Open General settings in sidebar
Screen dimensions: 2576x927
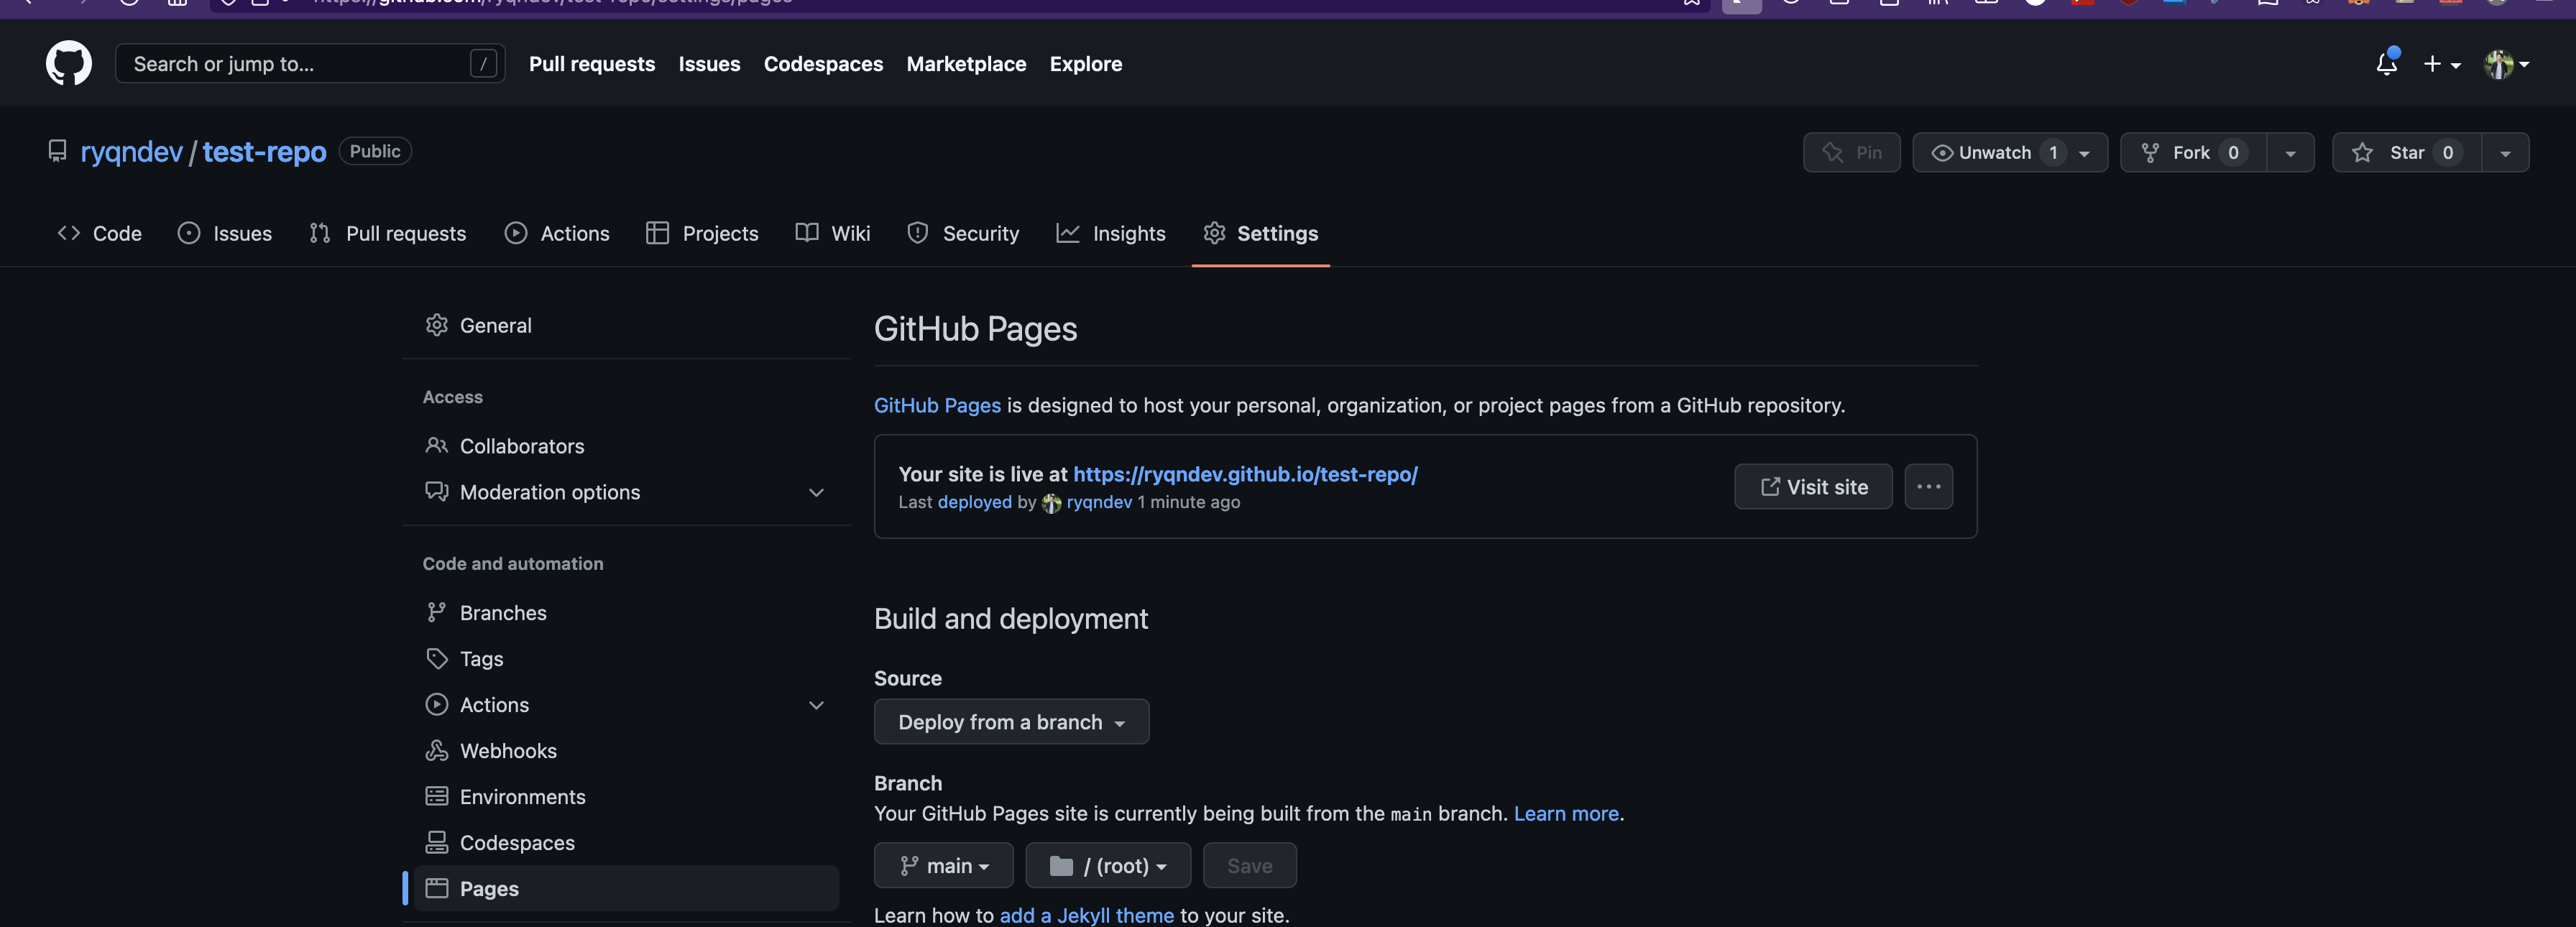(626, 325)
